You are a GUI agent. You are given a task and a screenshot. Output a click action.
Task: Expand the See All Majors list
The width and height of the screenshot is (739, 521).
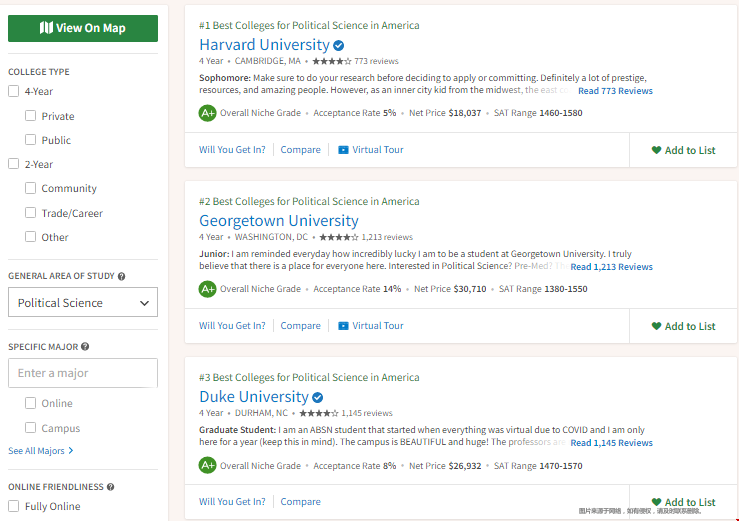41,451
